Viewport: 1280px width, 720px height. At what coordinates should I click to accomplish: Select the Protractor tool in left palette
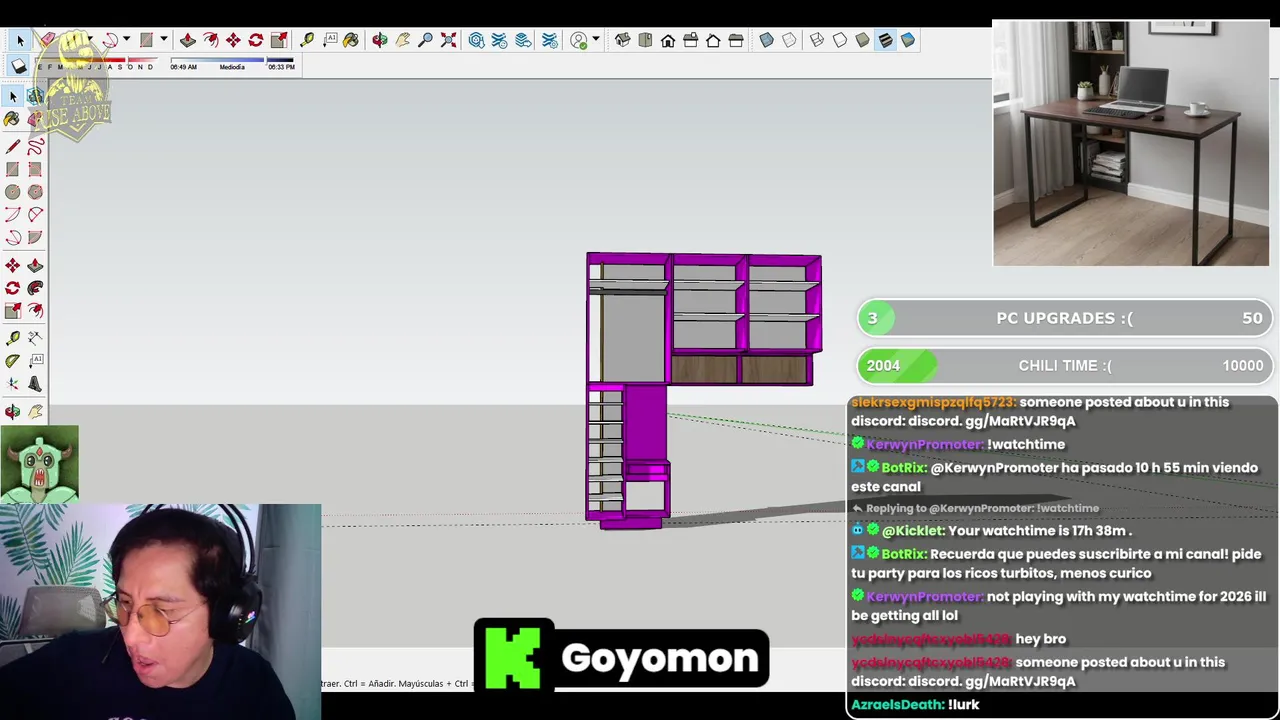pyautogui.click(x=13, y=361)
